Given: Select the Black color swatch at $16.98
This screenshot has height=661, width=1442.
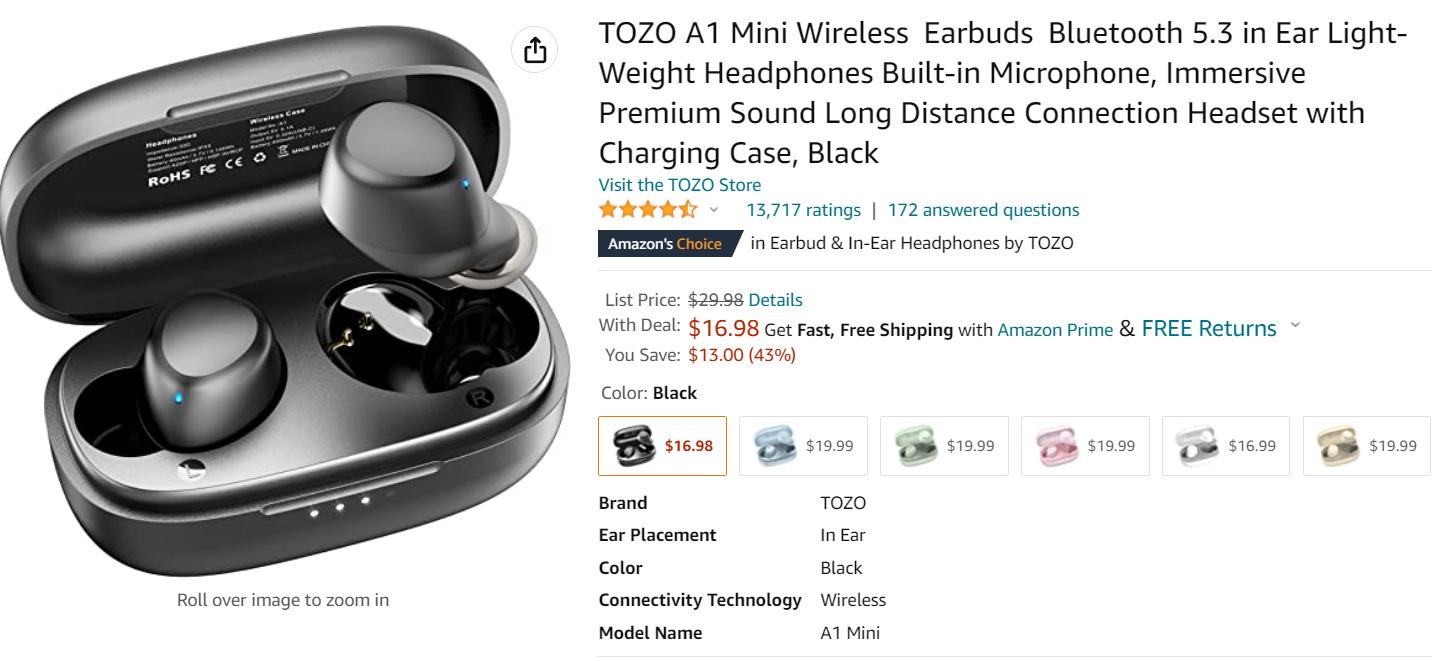Looking at the screenshot, I should [662, 445].
